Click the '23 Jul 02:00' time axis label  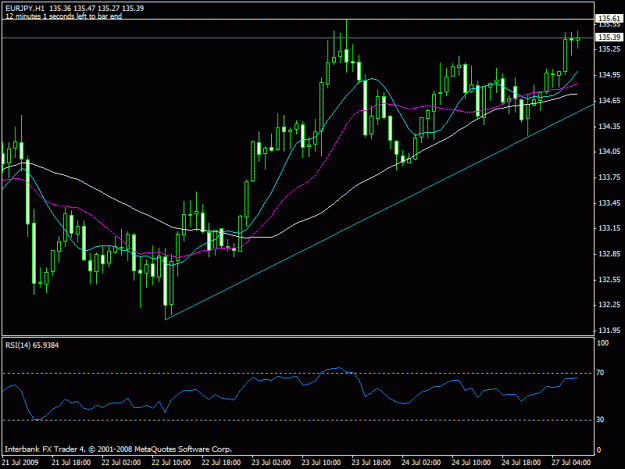271,462
